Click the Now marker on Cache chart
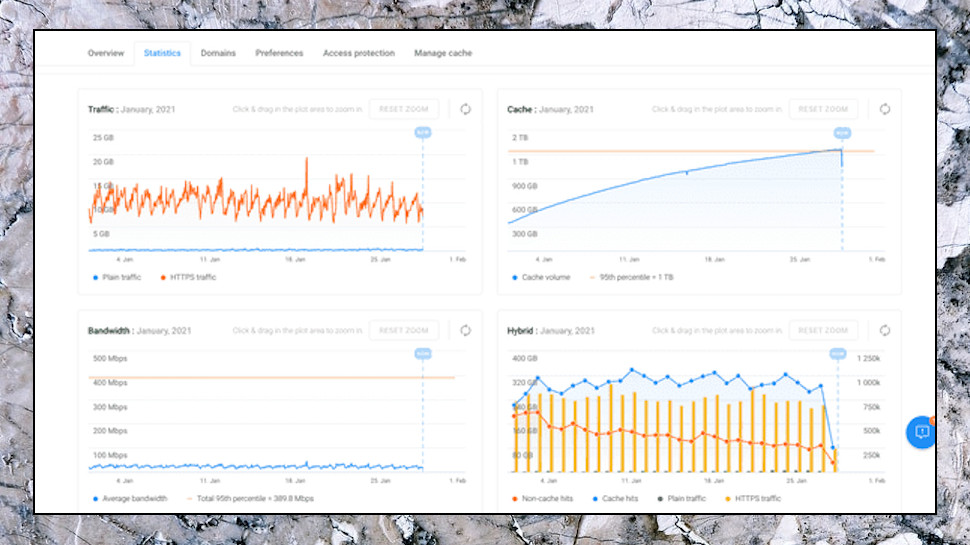This screenshot has height=545, width=970. [x=842, y=132]
